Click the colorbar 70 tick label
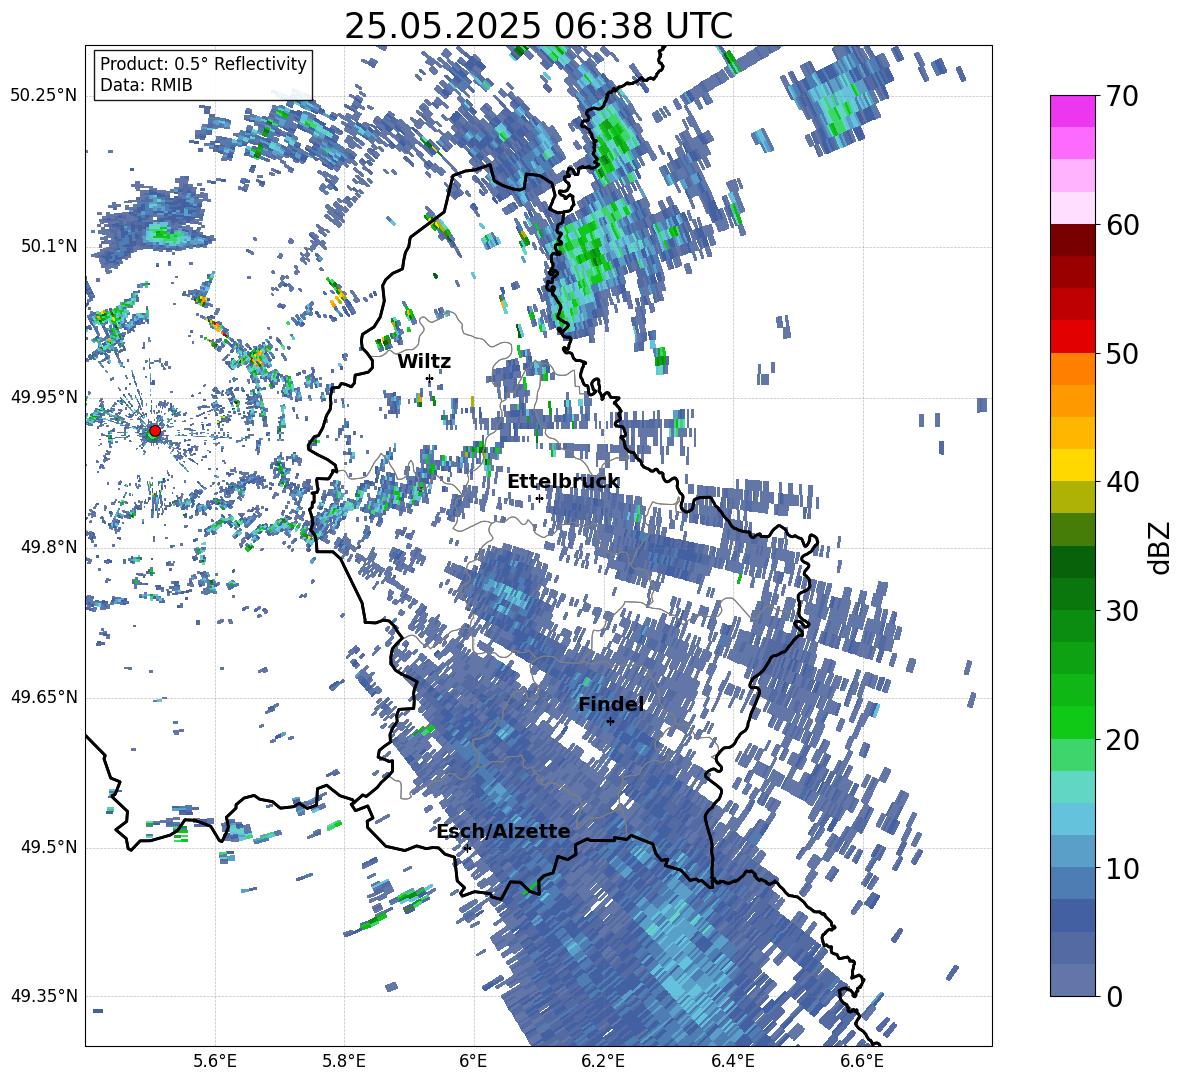This screenshot has width=1184, height=1081. tap(1122, 96)
